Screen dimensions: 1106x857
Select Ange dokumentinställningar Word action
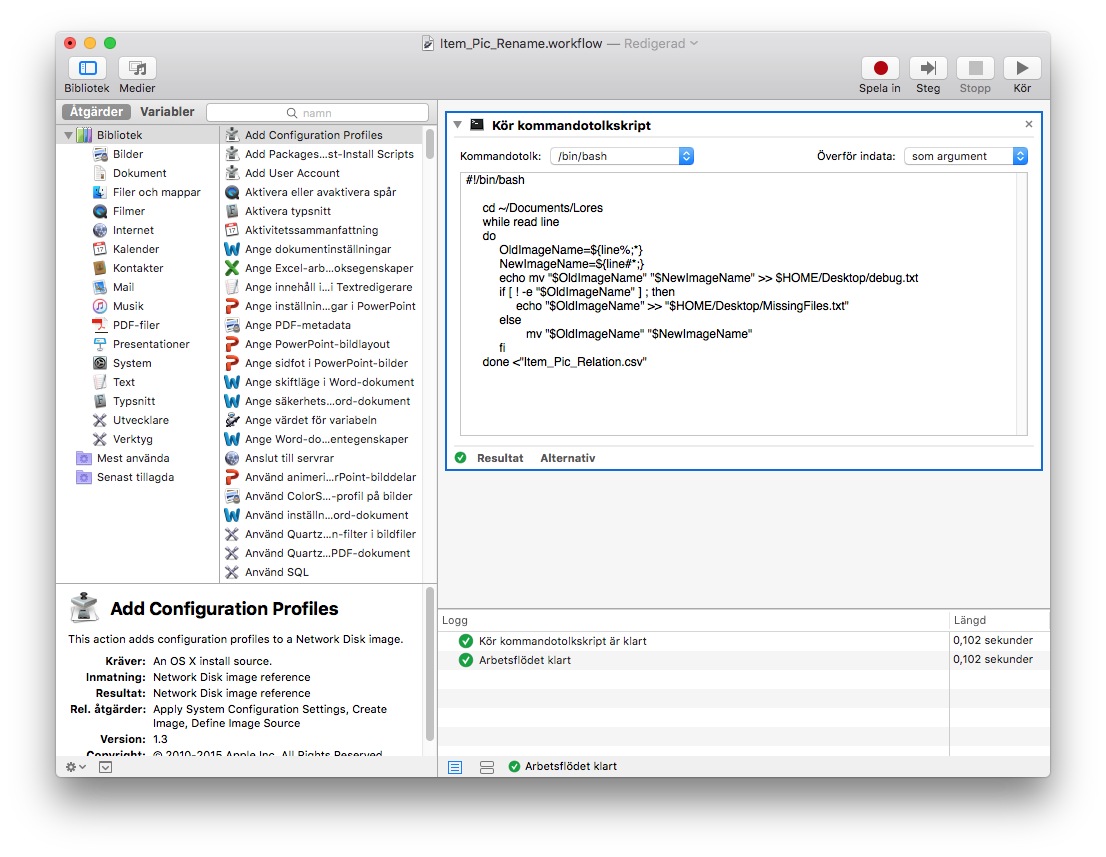click(x=322, y=249)
